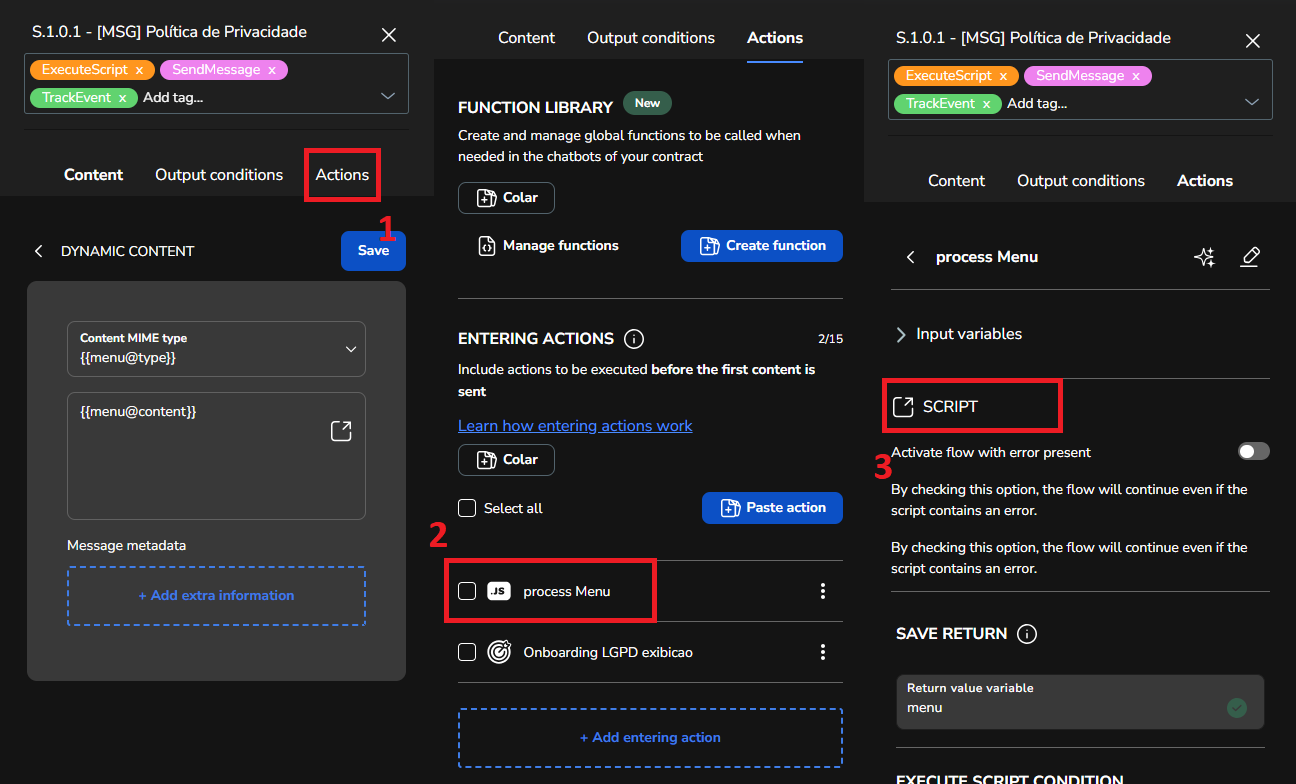
Task: Tick the process Menu checkbox
Action: click(467, 591)
